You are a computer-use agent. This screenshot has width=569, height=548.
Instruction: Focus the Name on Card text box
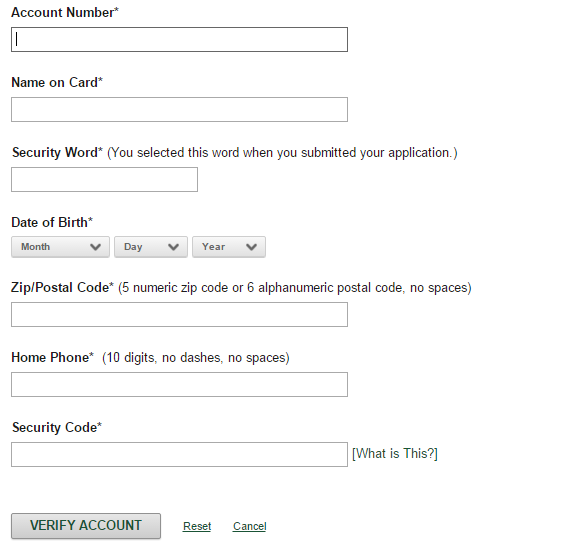click(x=179, y=109)
